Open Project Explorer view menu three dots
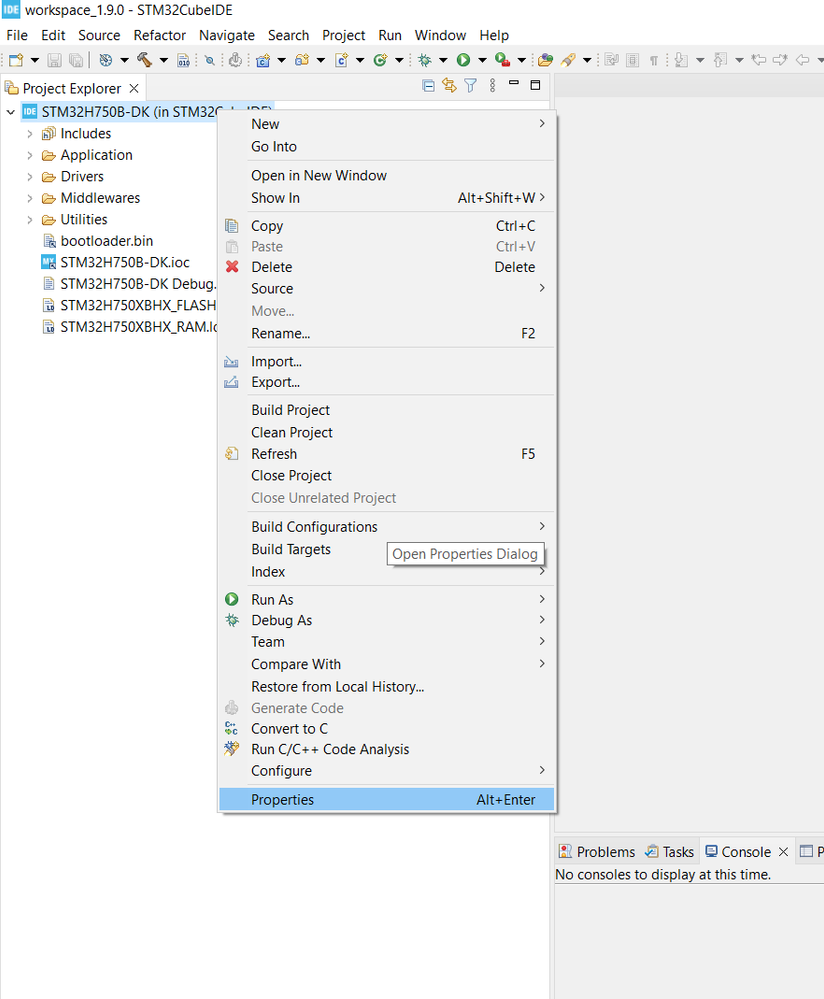This screenshot has height=999, width=824. pos(492,85)
